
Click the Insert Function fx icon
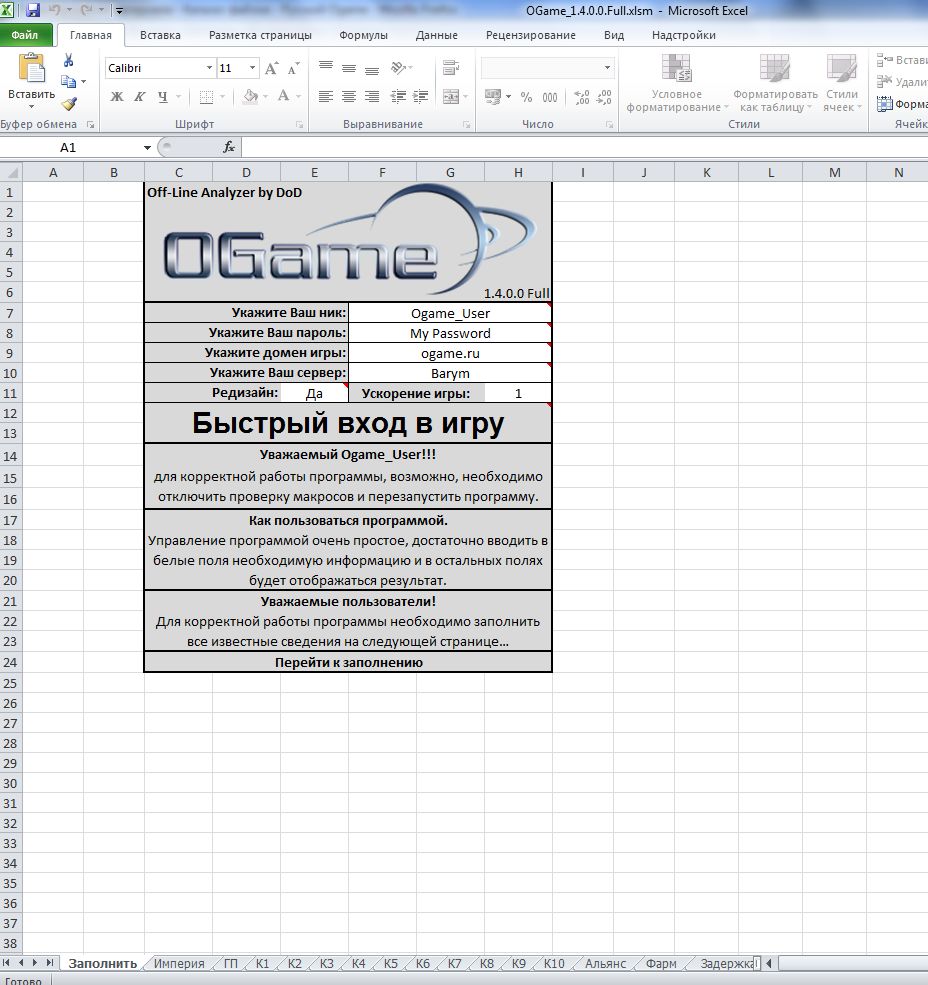click(x=229, y=147)
